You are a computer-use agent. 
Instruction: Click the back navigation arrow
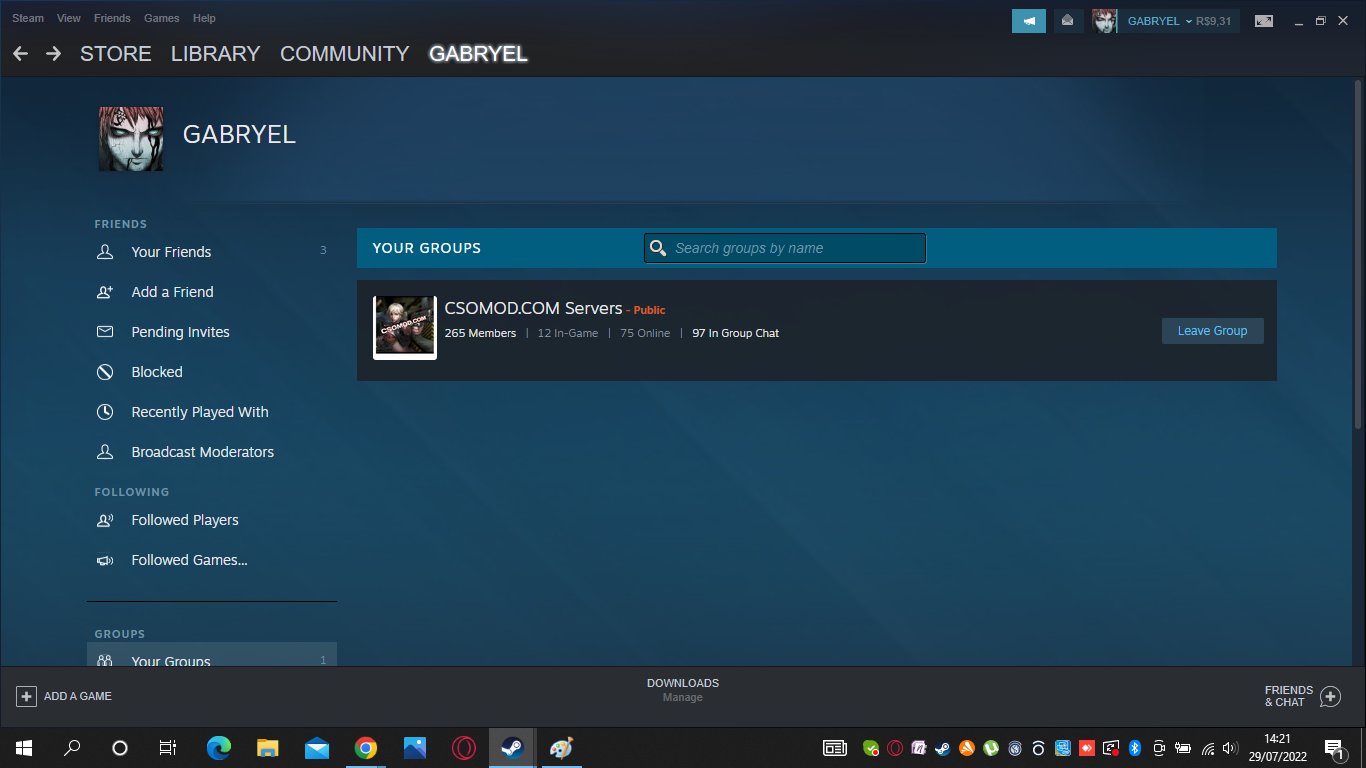(x=20, y=54)
